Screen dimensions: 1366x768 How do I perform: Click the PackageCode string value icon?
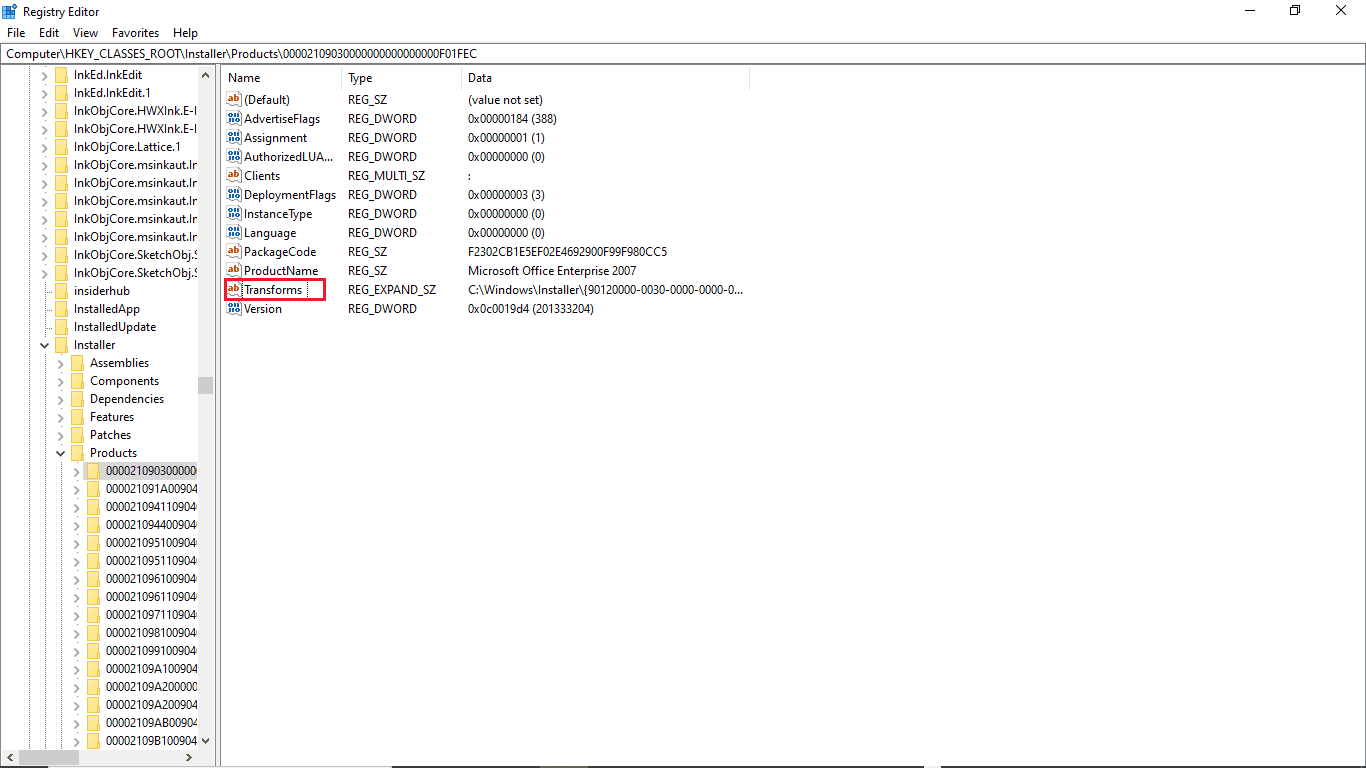(x=234, y=251)
